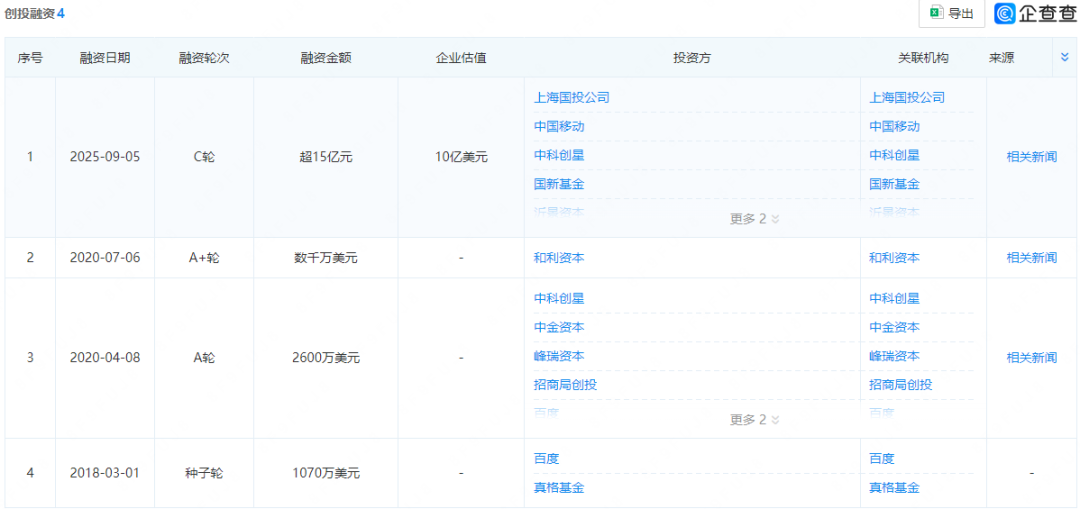Open 相关新闻 for the C轮 financing
Screen dimensions: 1080x509
point(1031,157)
